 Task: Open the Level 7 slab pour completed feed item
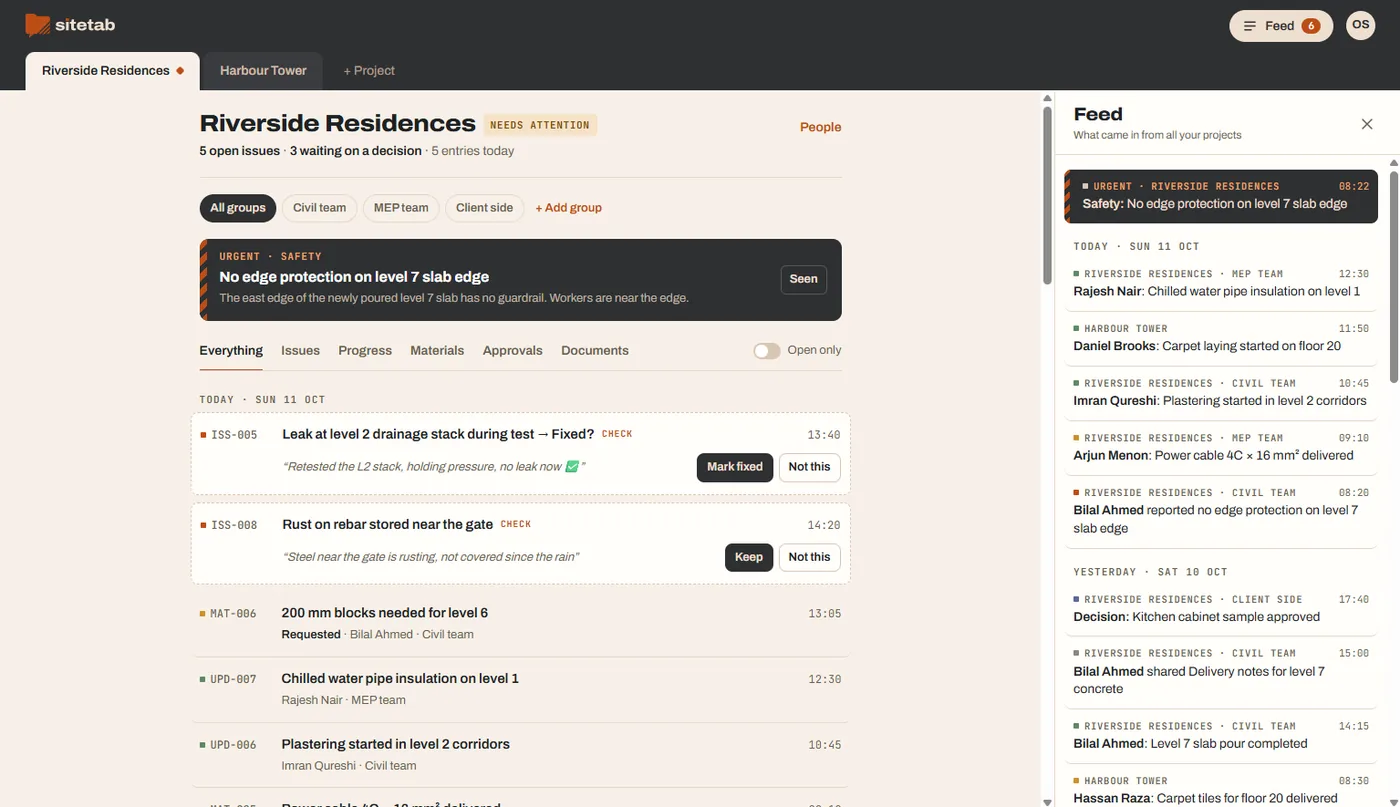coord(1221,736)
